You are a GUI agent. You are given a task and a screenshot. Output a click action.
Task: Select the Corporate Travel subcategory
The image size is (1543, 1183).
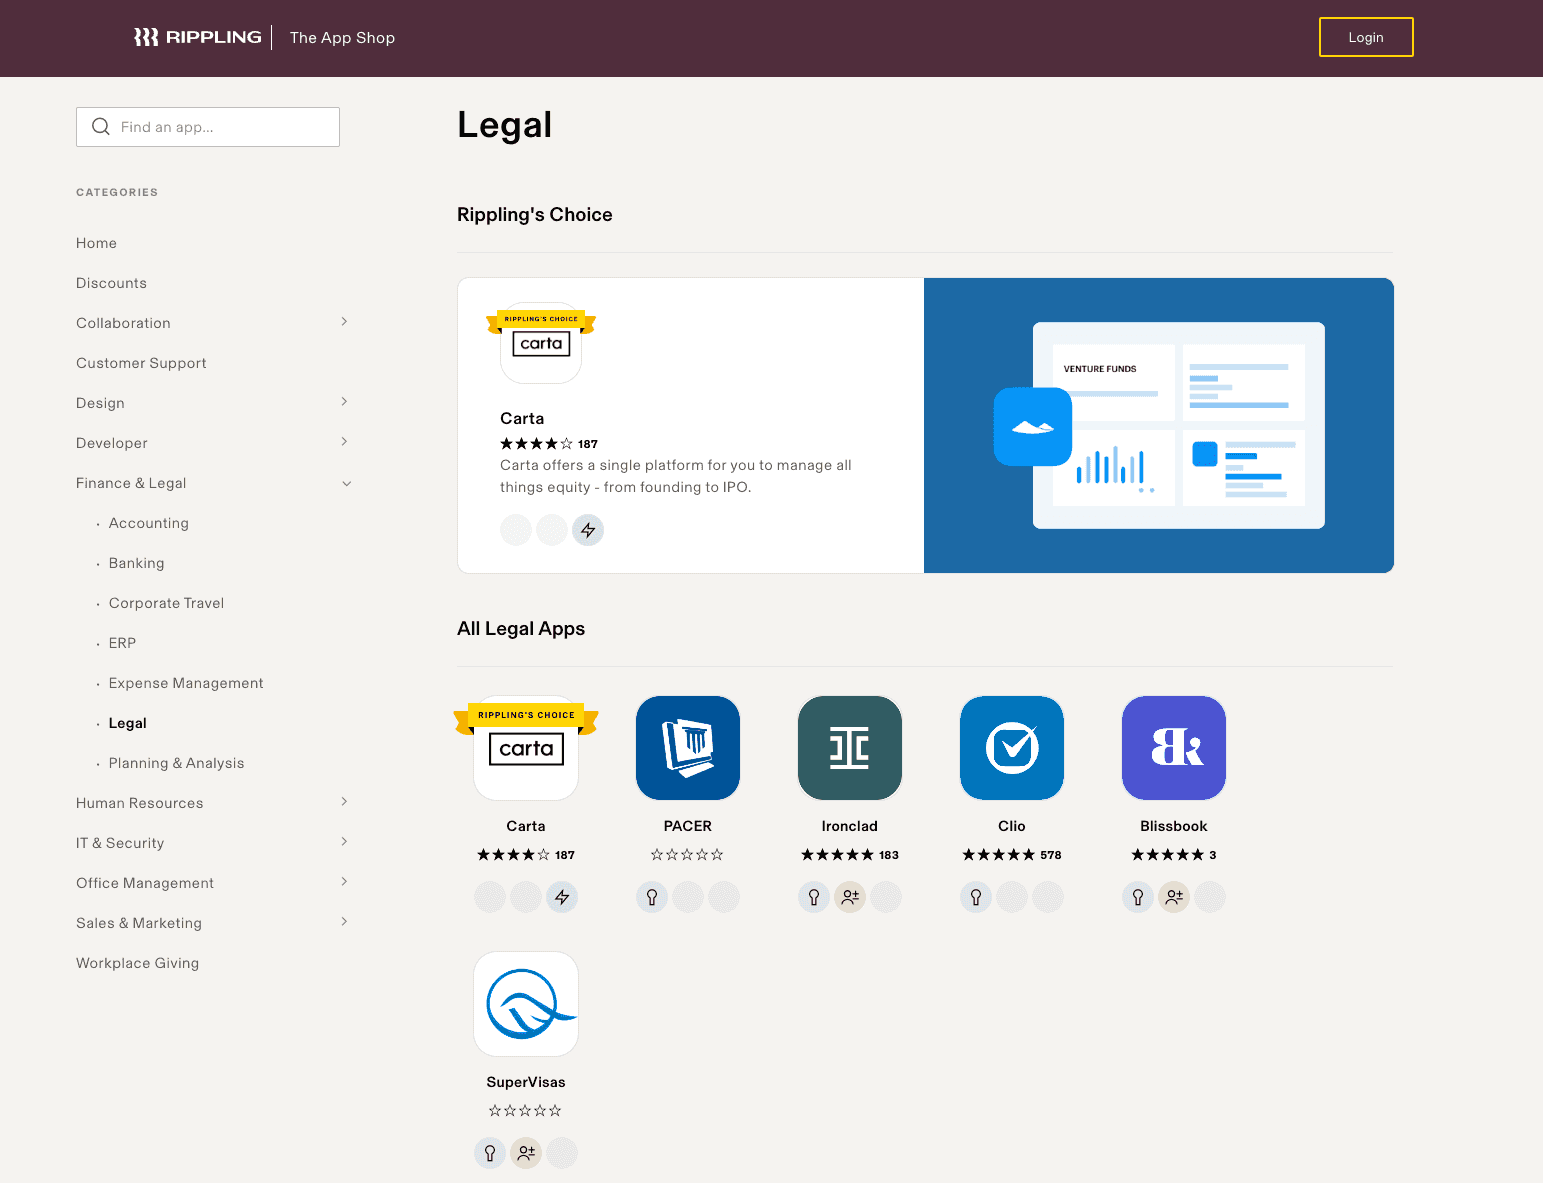click(166, 603)
